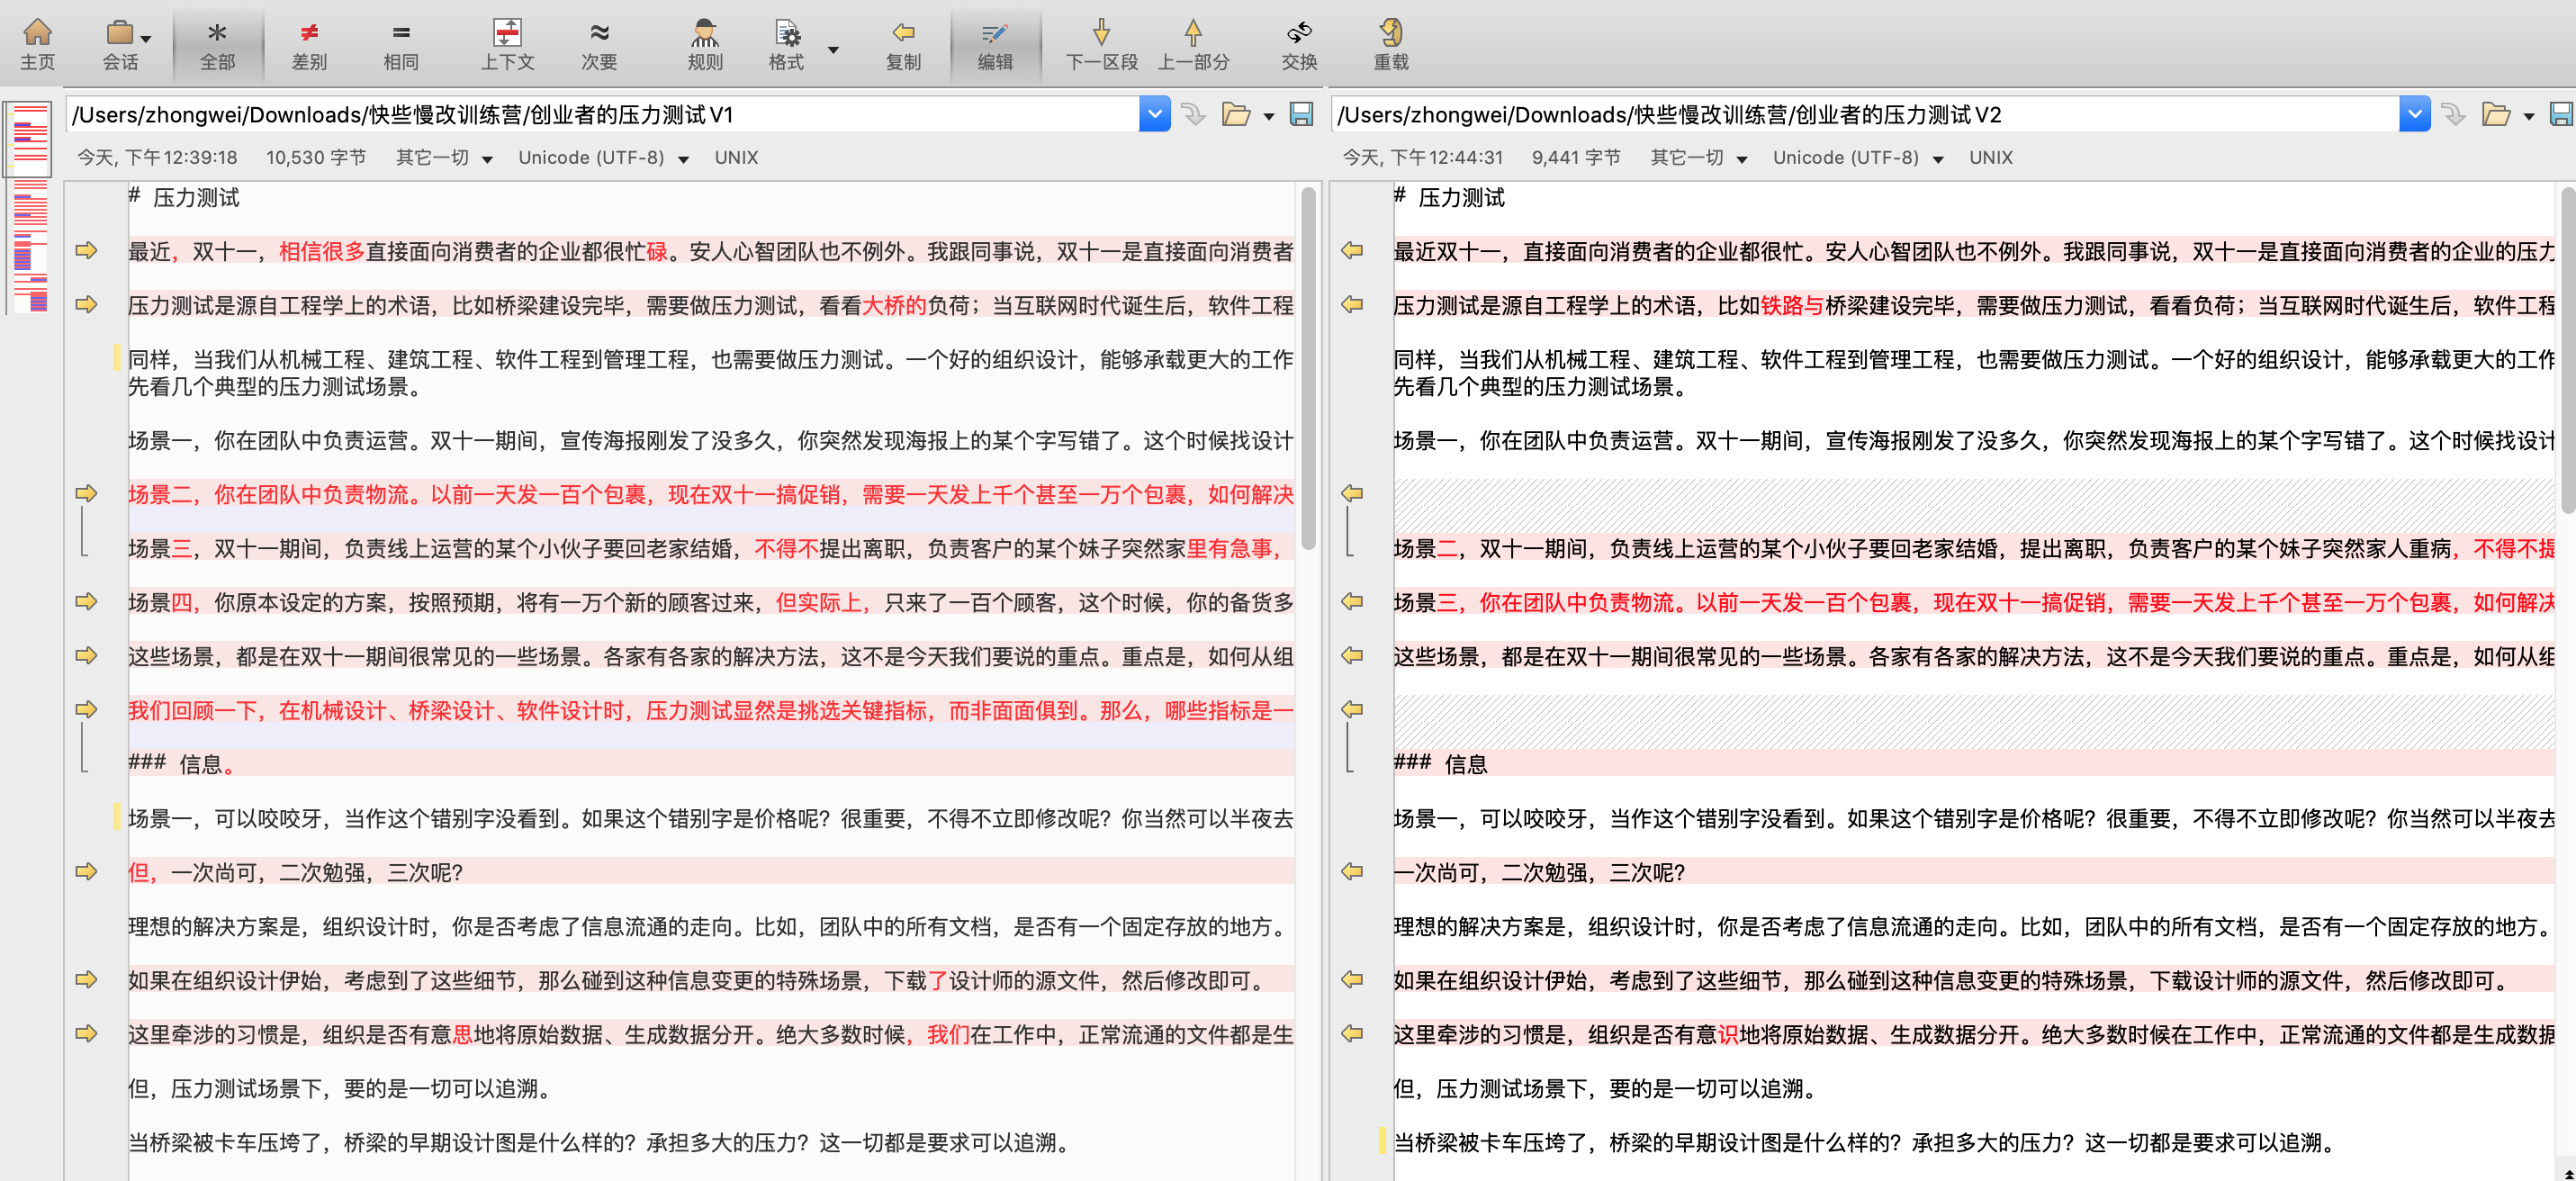This screenshot has height=1181, width=2576.
Task: Expand left browse folder dropdown arrow
Action: tap(1268, 117)
